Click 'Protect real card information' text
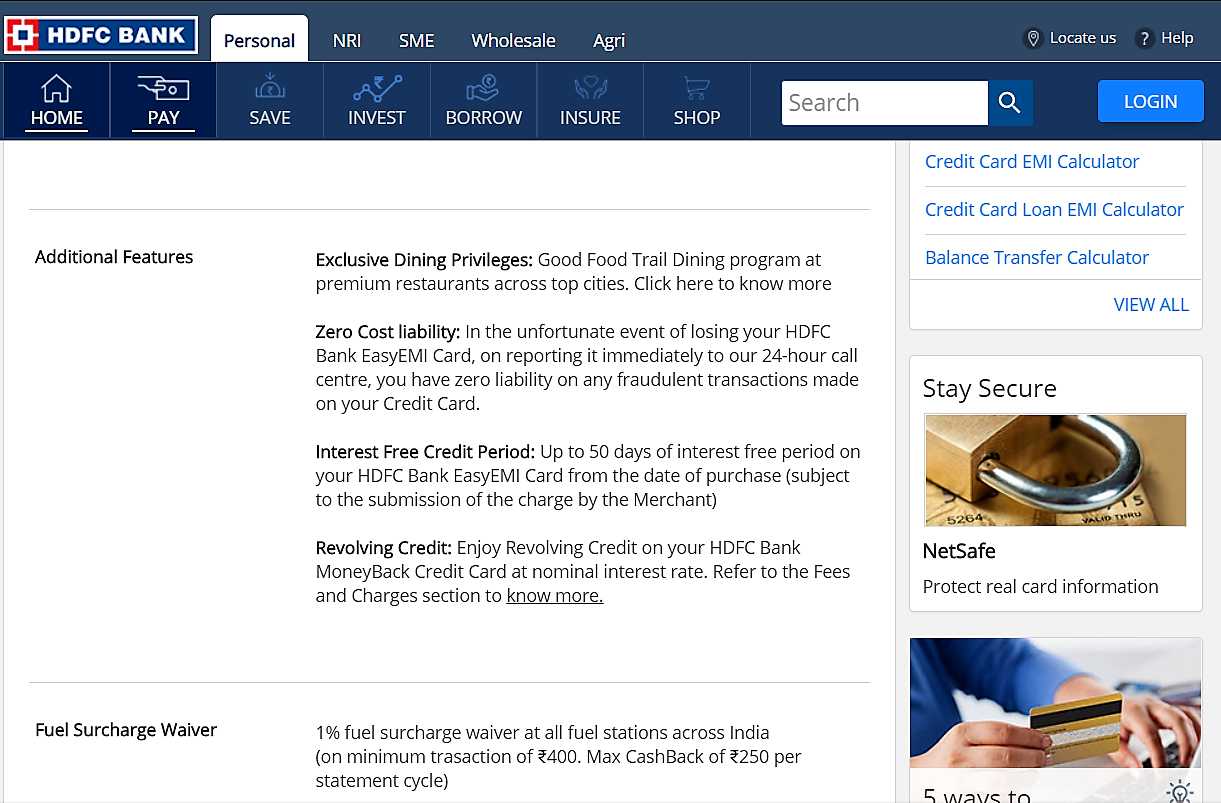1221x803 pixels. pos(1041,587)
